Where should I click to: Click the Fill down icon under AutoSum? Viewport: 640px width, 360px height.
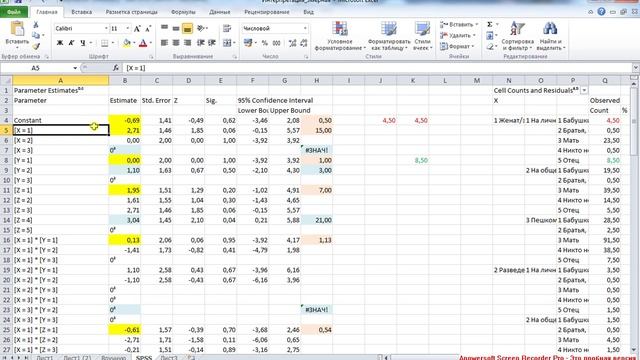[x=490, y=36]
